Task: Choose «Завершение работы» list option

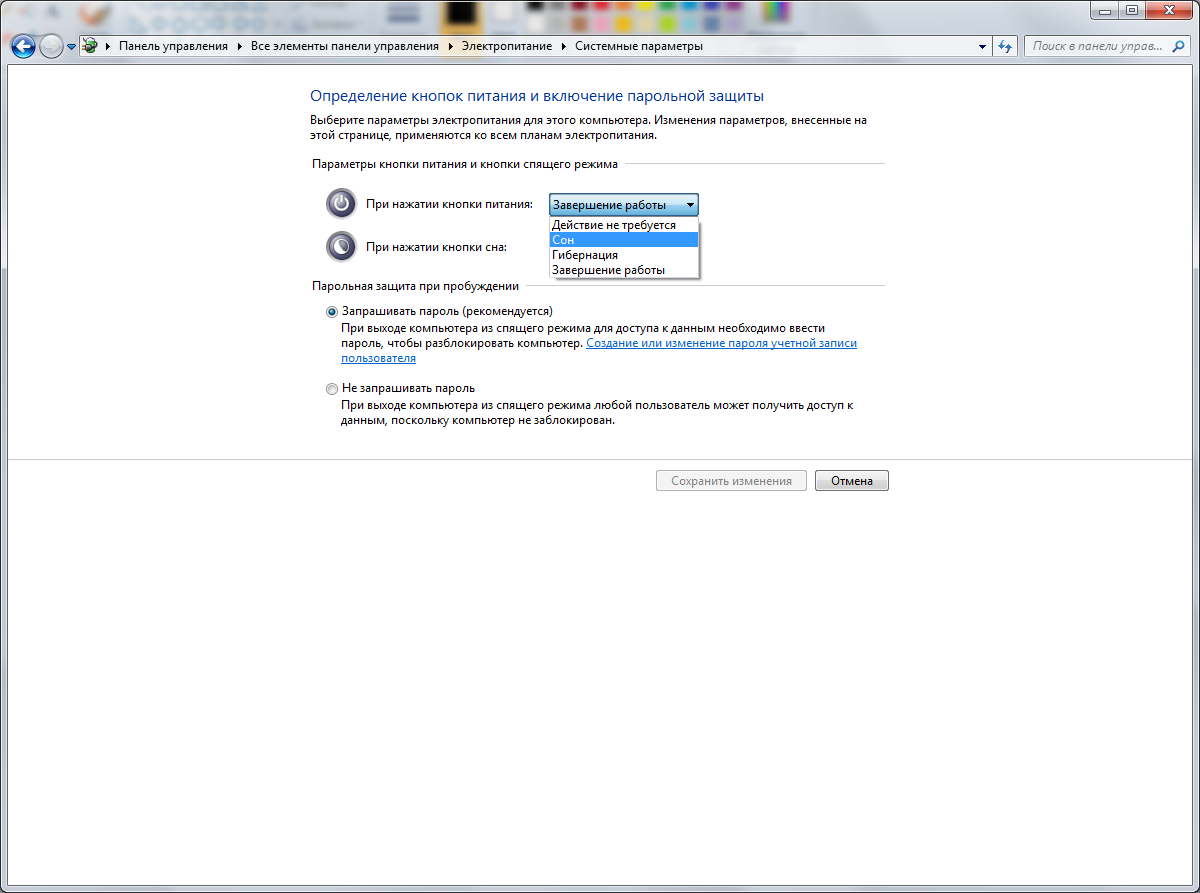Action: click(x=624, y=270)
